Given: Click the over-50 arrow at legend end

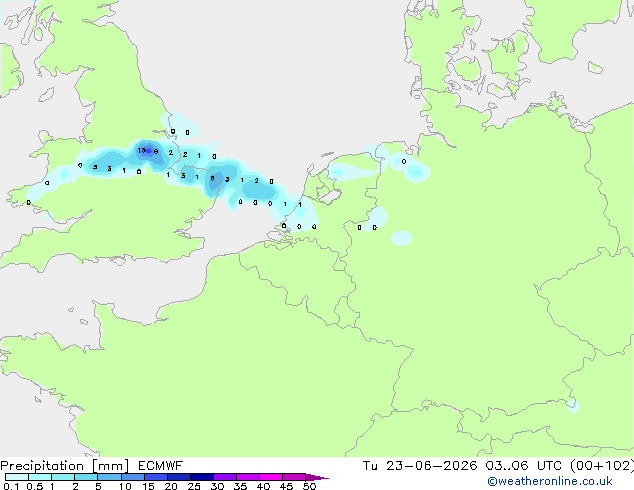Looking at the screenshot, I should pyautogui.click(x=317, y=477).
